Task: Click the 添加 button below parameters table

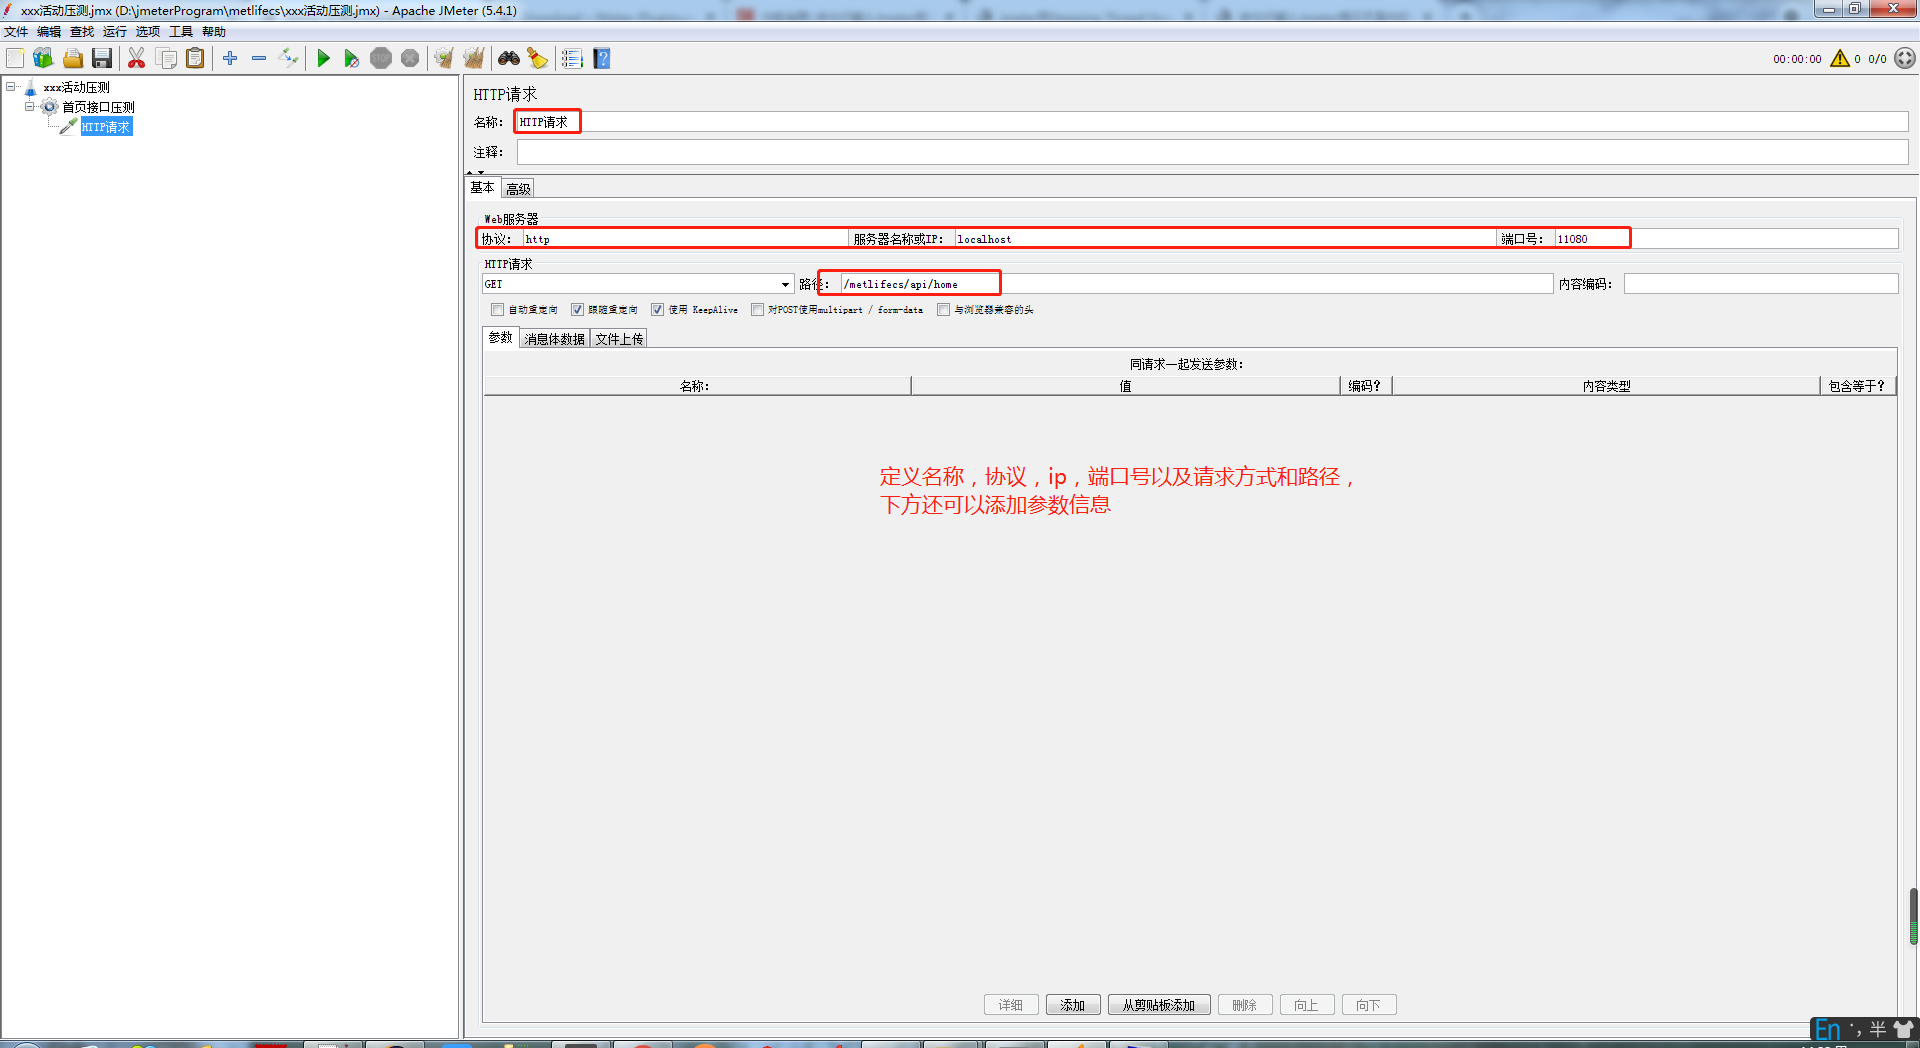Action: [x=1072, y=1005]
